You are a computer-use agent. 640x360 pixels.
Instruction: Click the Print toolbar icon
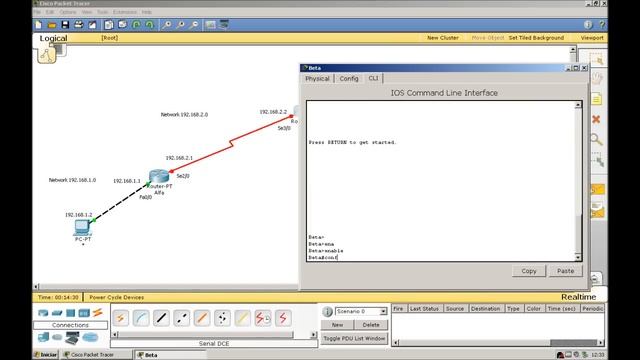(x=78, y=25)
